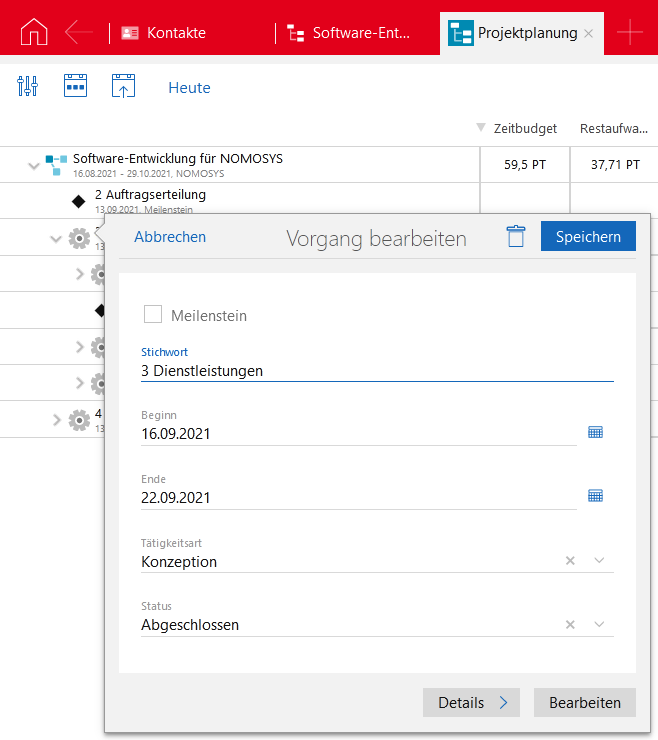Viewport: 658px width, 740px height.
Task: Add a new tab with plus icon
Action: [630, 32]
